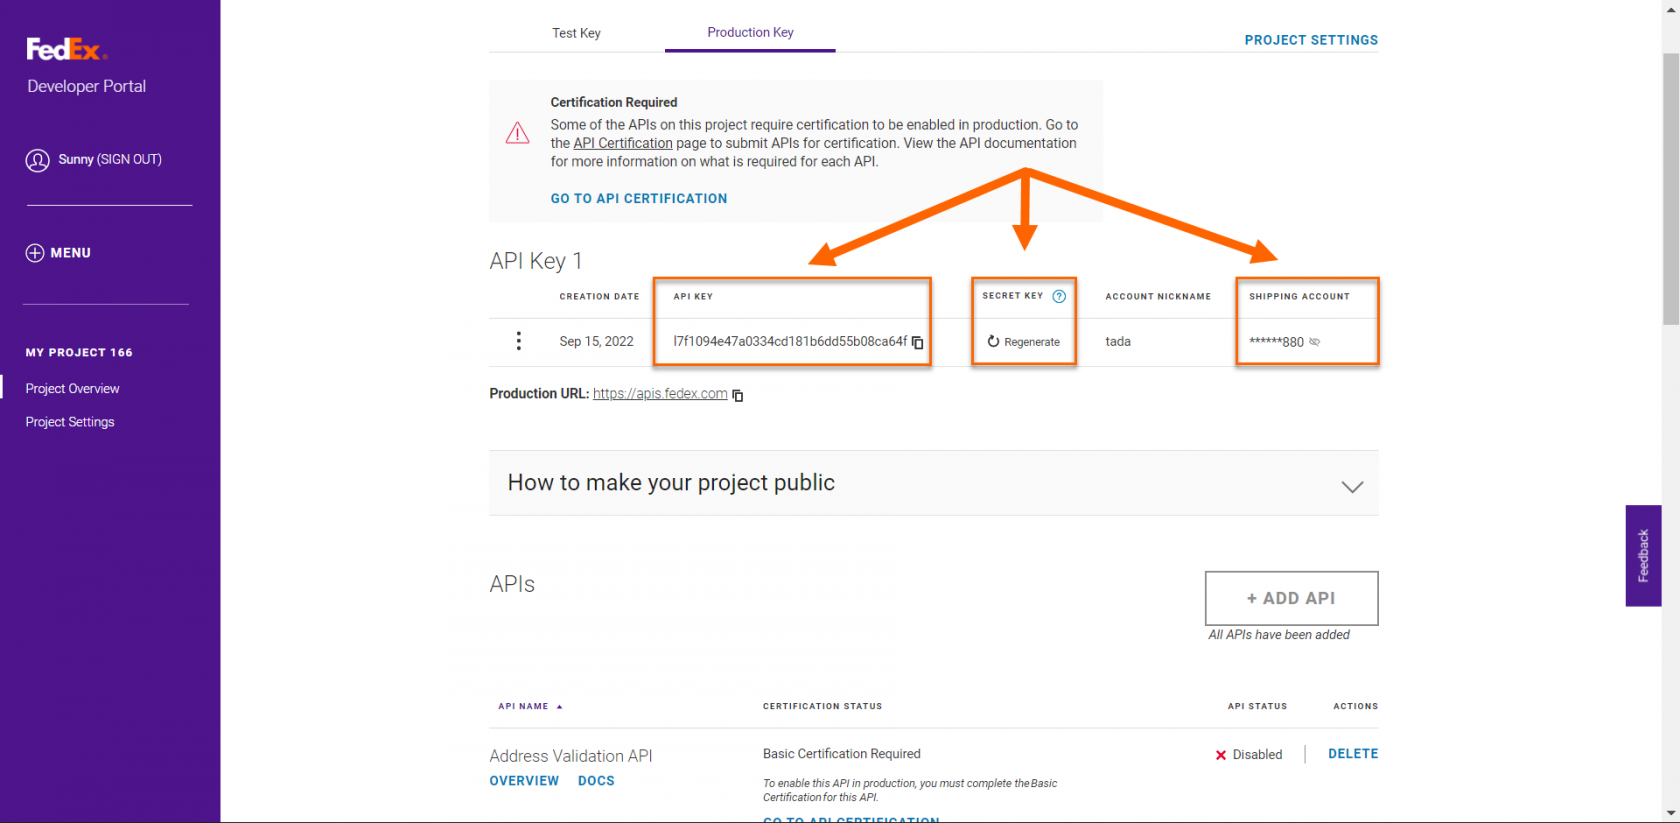Click the page vertical scrollbar thumb
Viewport: 1680px width, 823px height.
[x=1671, y=188]
